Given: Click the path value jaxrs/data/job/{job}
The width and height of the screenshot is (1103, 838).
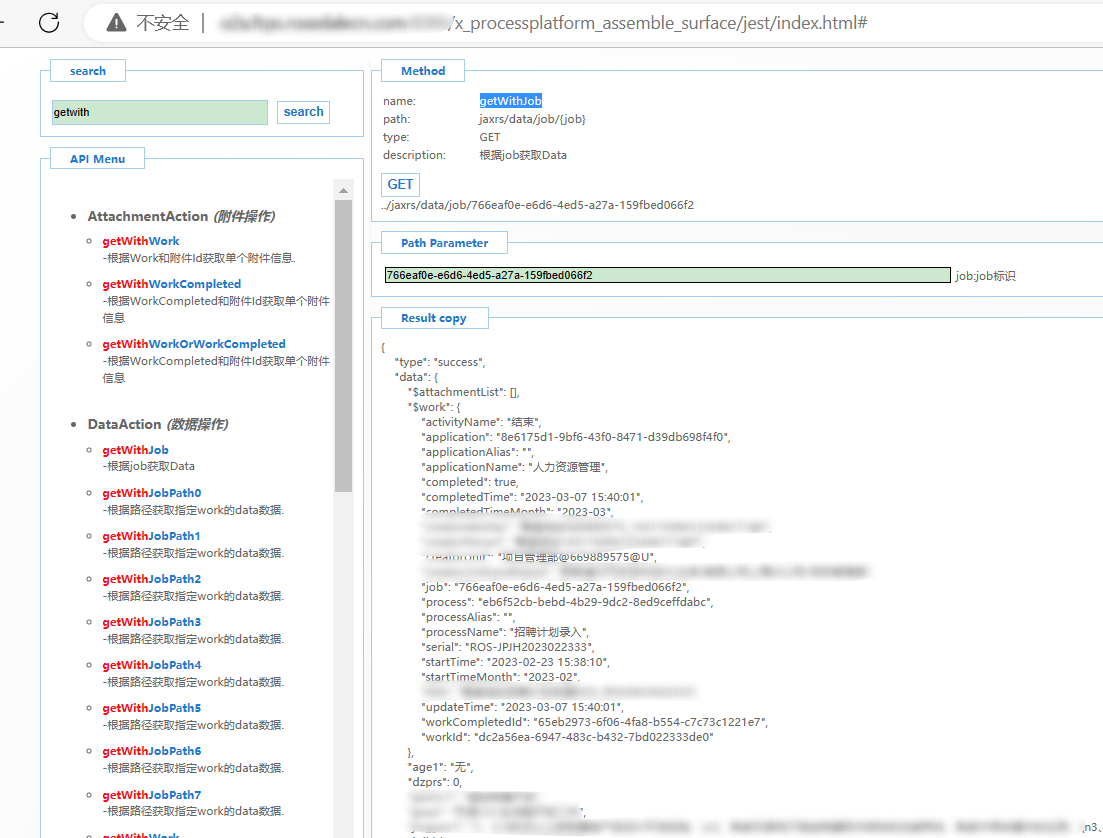Looking at the screenshot, I should [533, 119].
